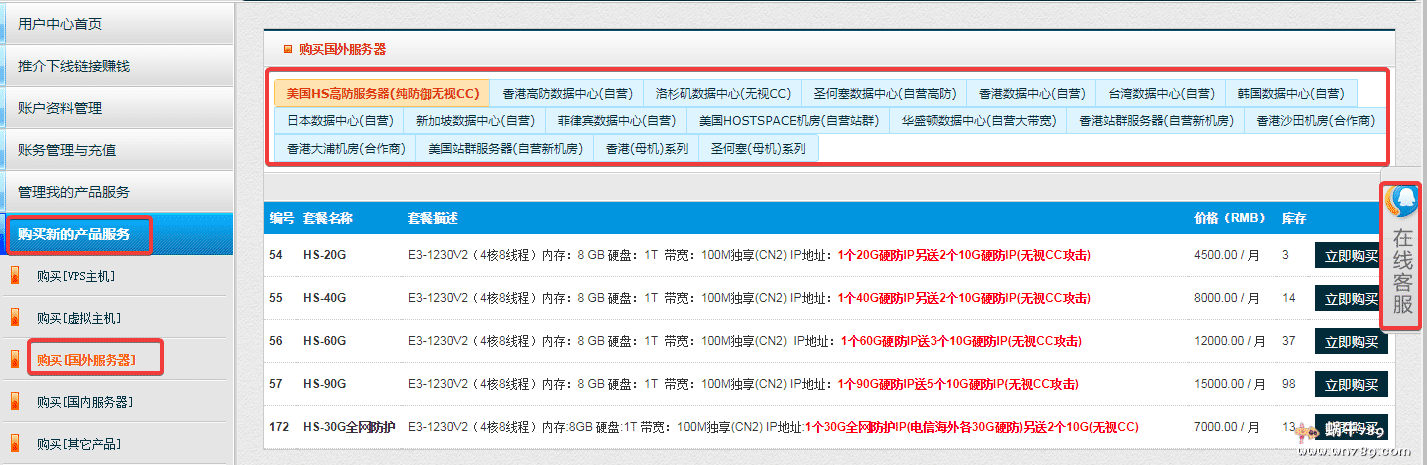Select the 新加坡数据中心(自营) tab
1427x465 pixels.
(x=475, y=120)
